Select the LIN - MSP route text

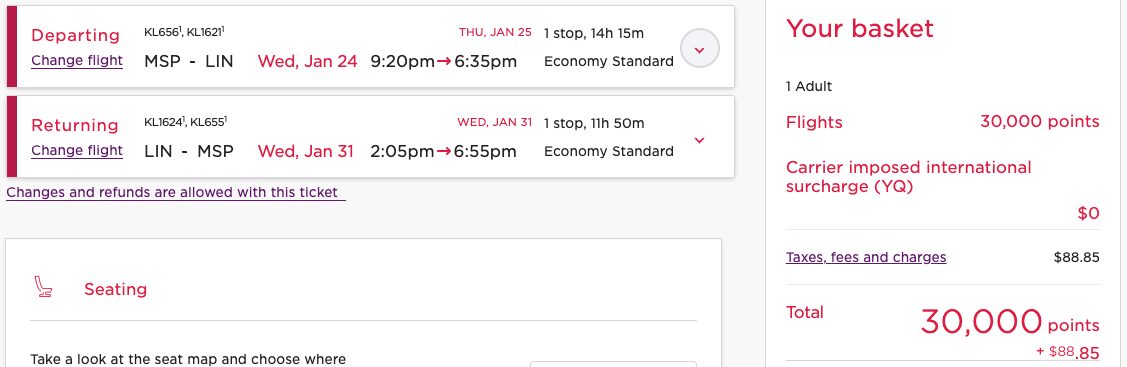tap(189, 152)
